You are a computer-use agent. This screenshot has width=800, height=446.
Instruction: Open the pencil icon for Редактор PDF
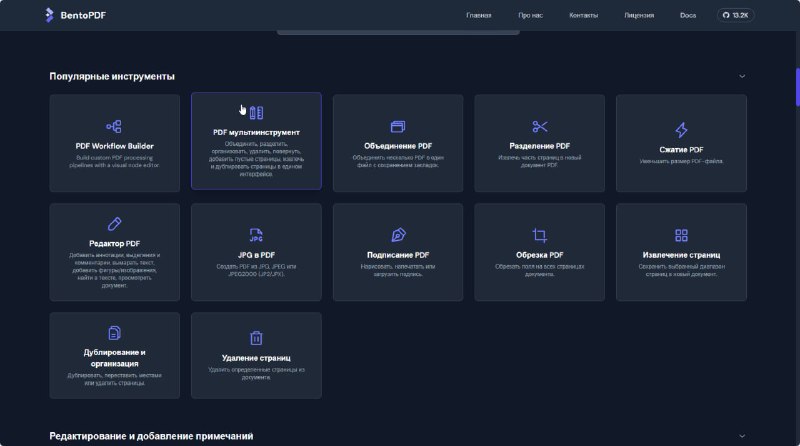pos(114,224)
